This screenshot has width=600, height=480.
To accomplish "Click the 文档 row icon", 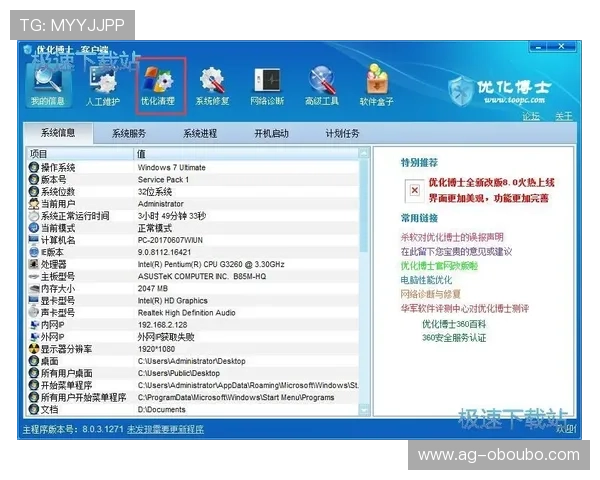I will pos(34,410).
